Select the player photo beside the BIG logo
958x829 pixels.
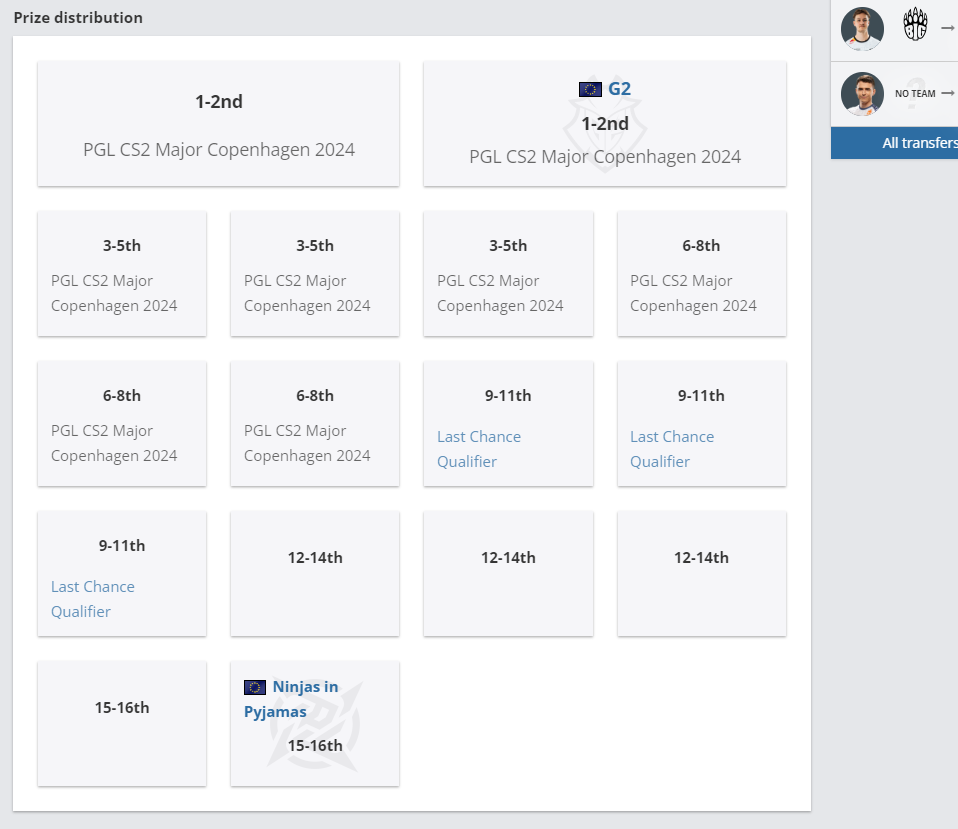(x=862, y=29)
